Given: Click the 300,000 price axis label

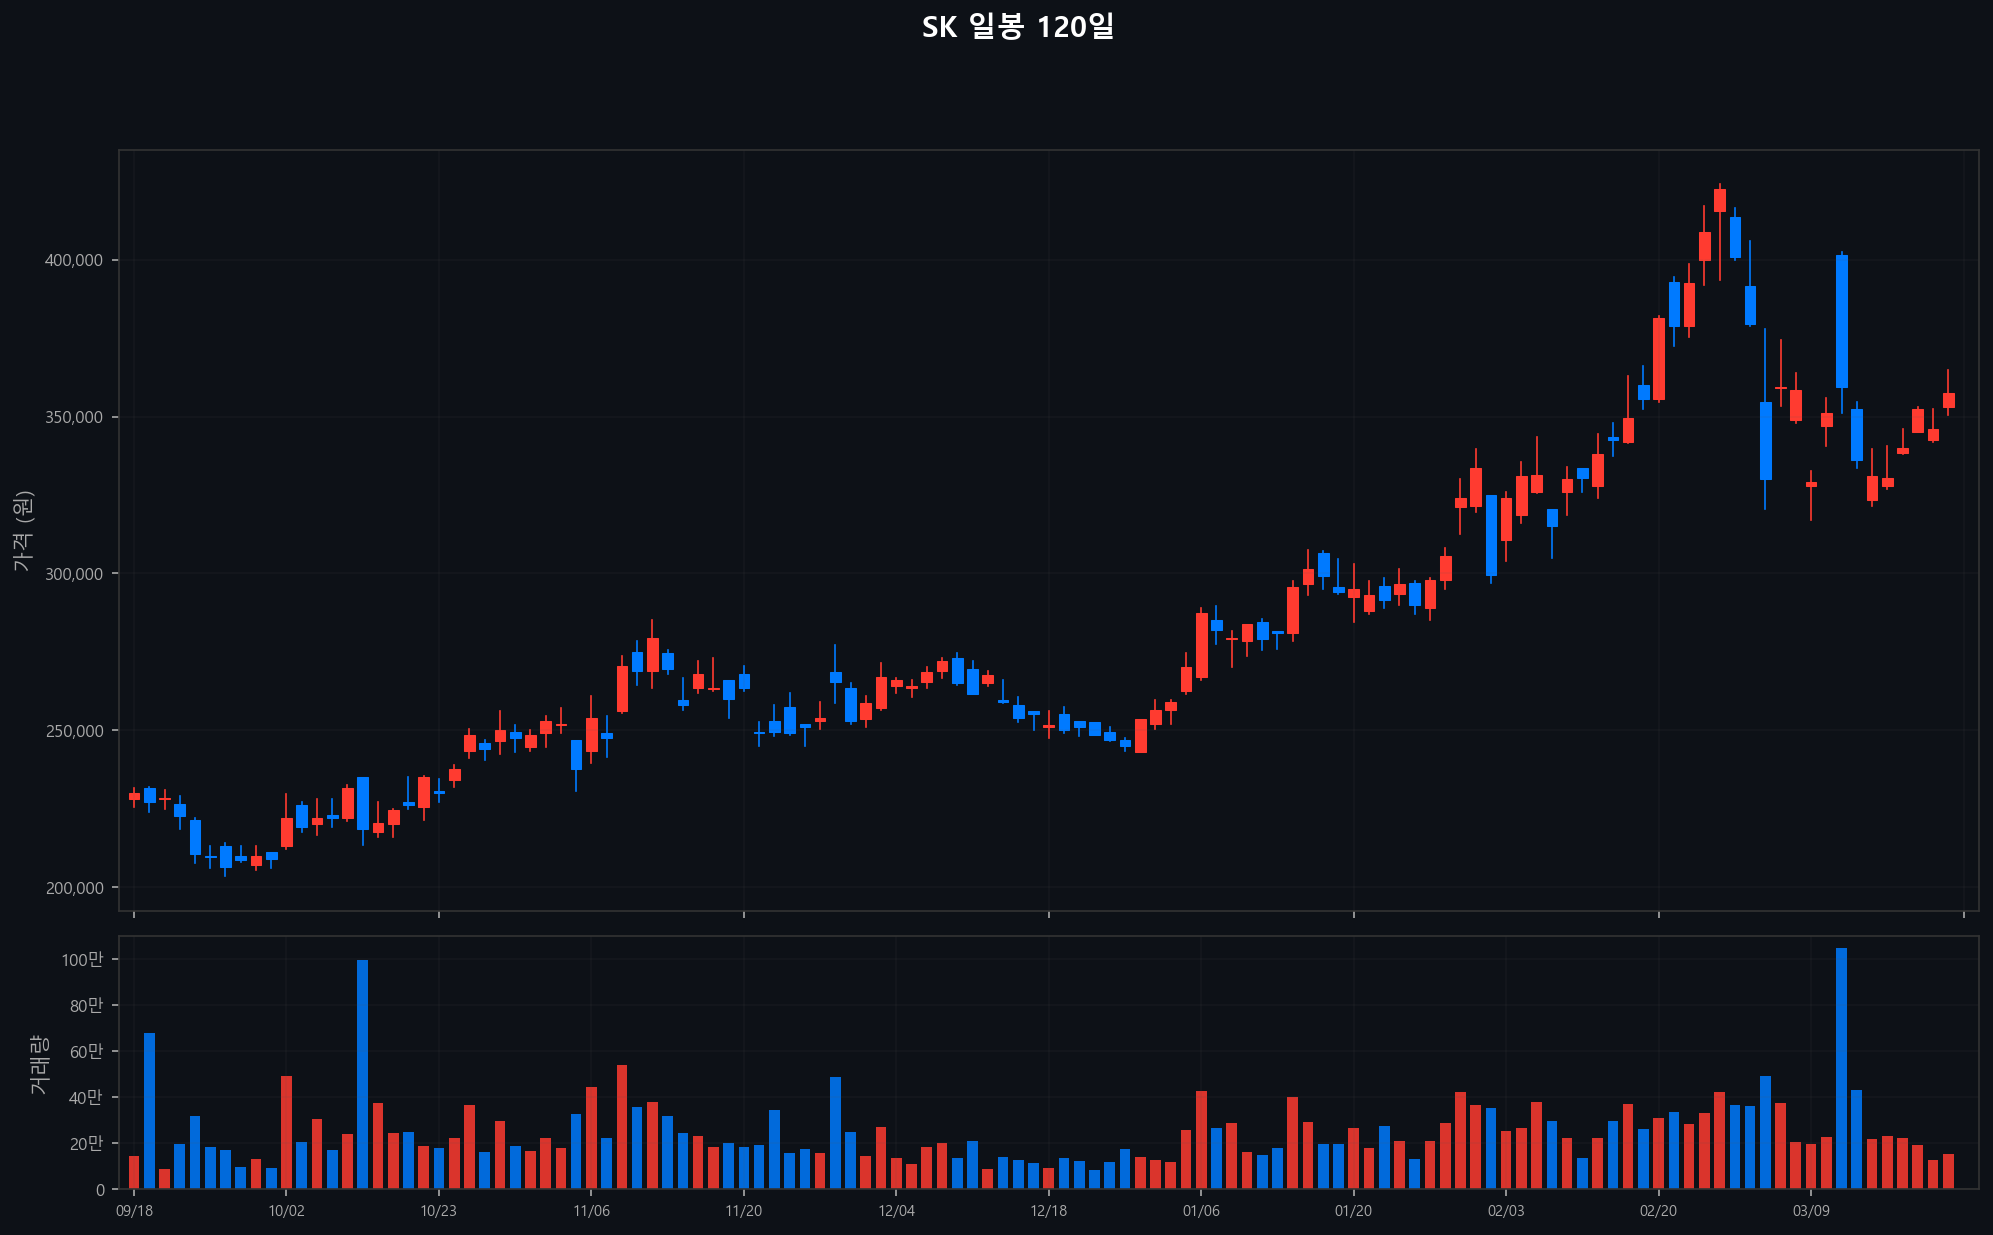Looking at the screenshot, I should pos(73,574).
